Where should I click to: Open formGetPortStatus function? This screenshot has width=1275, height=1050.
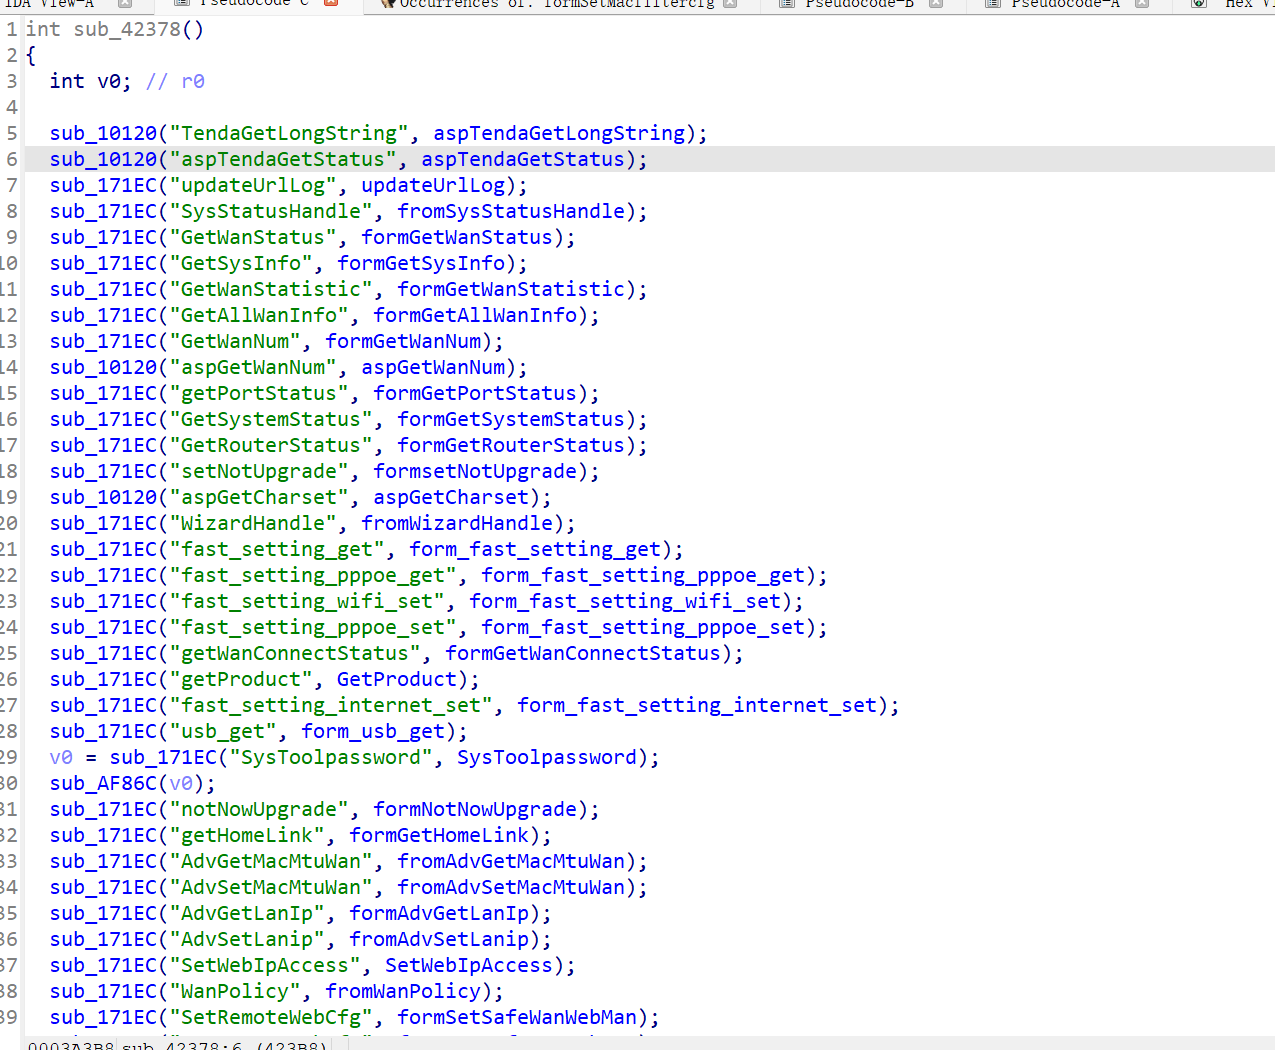tap(475, 393)
